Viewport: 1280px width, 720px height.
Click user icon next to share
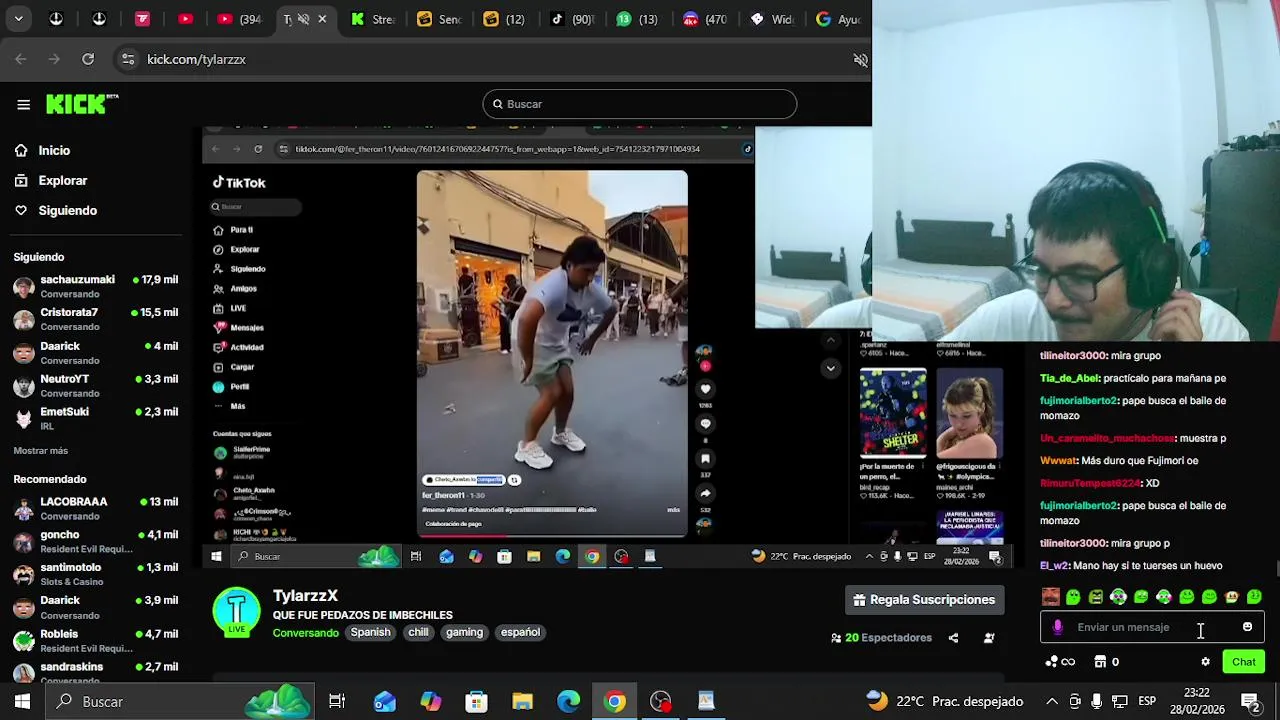point(989,638)
